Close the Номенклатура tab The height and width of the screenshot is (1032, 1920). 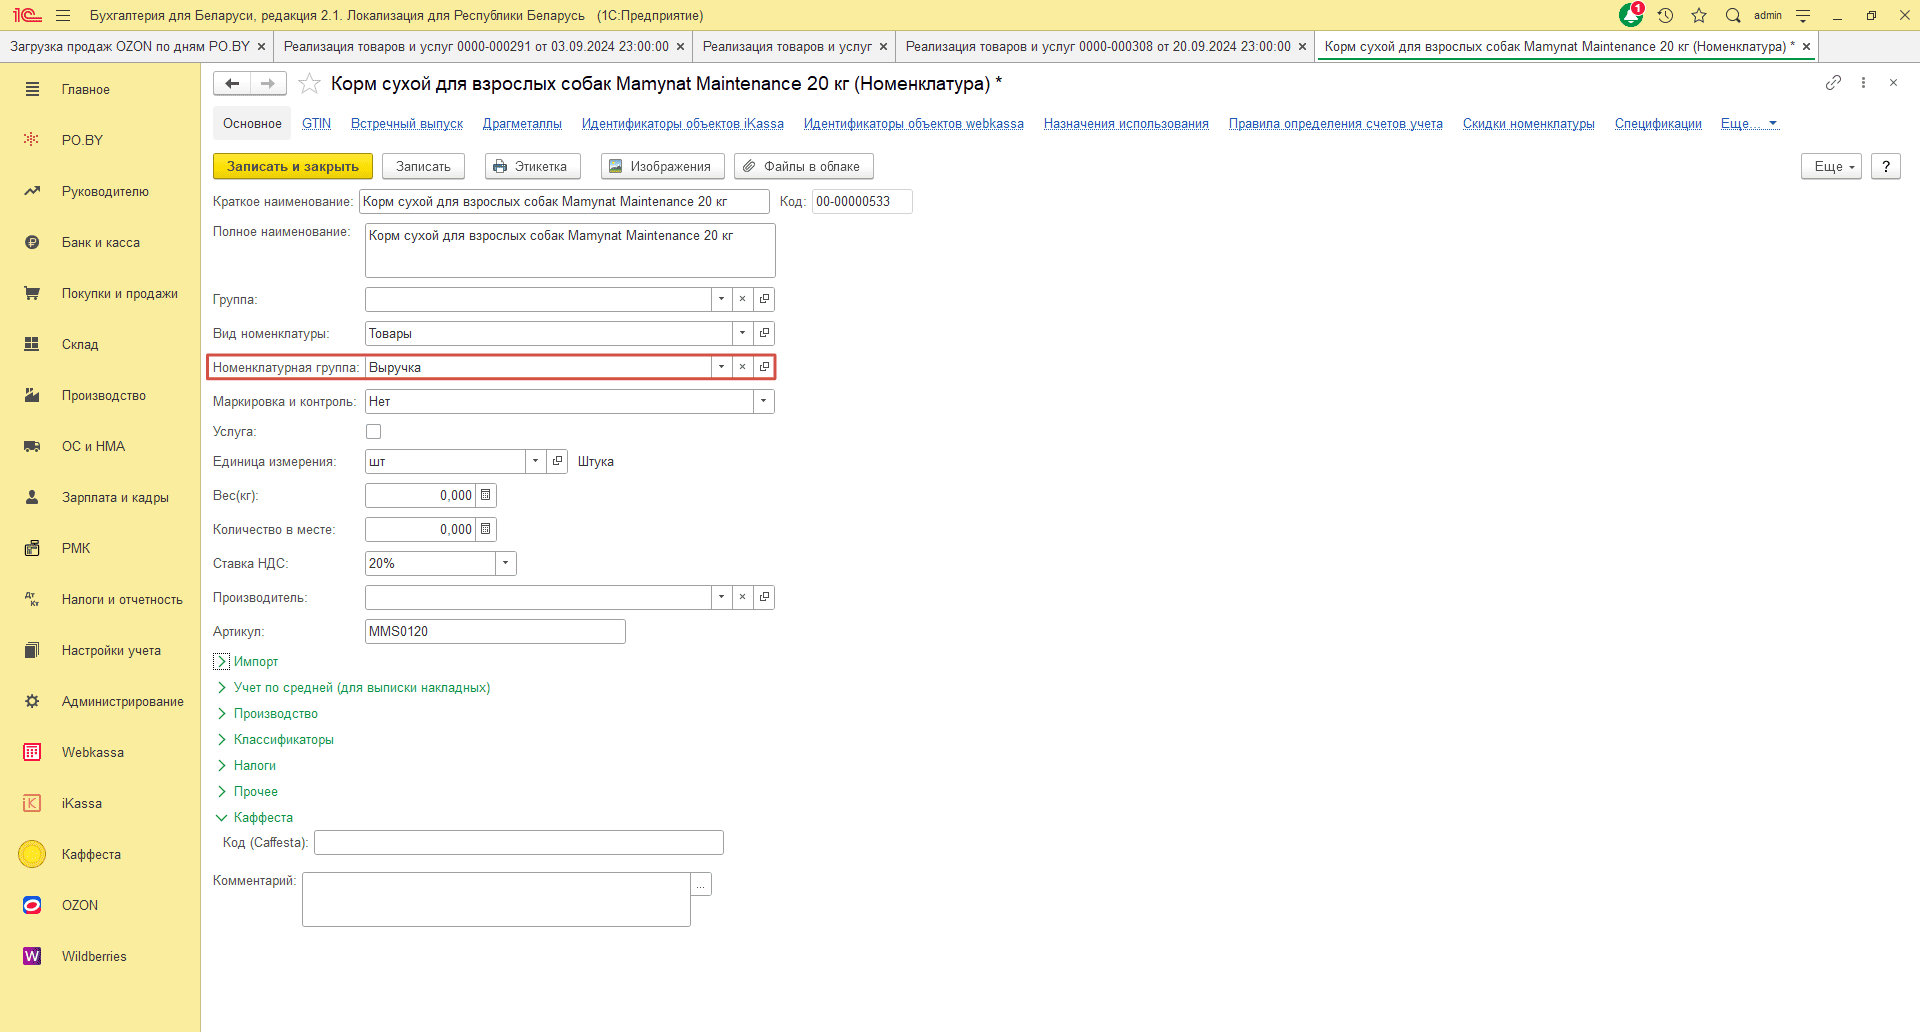(1807, 46)
